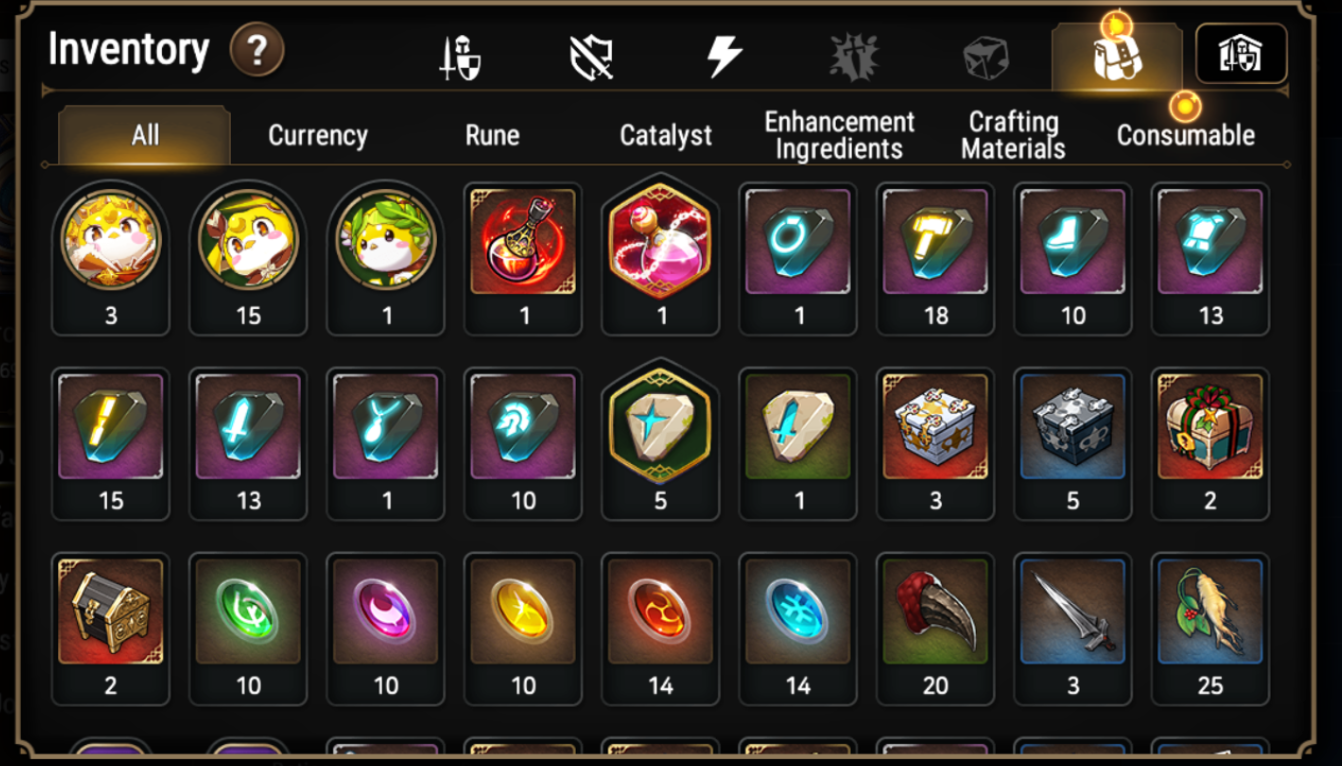This screenshot has width=1342, height=766.
Task: Select the sword and shield equipment icon
Action: click(460, 57)
